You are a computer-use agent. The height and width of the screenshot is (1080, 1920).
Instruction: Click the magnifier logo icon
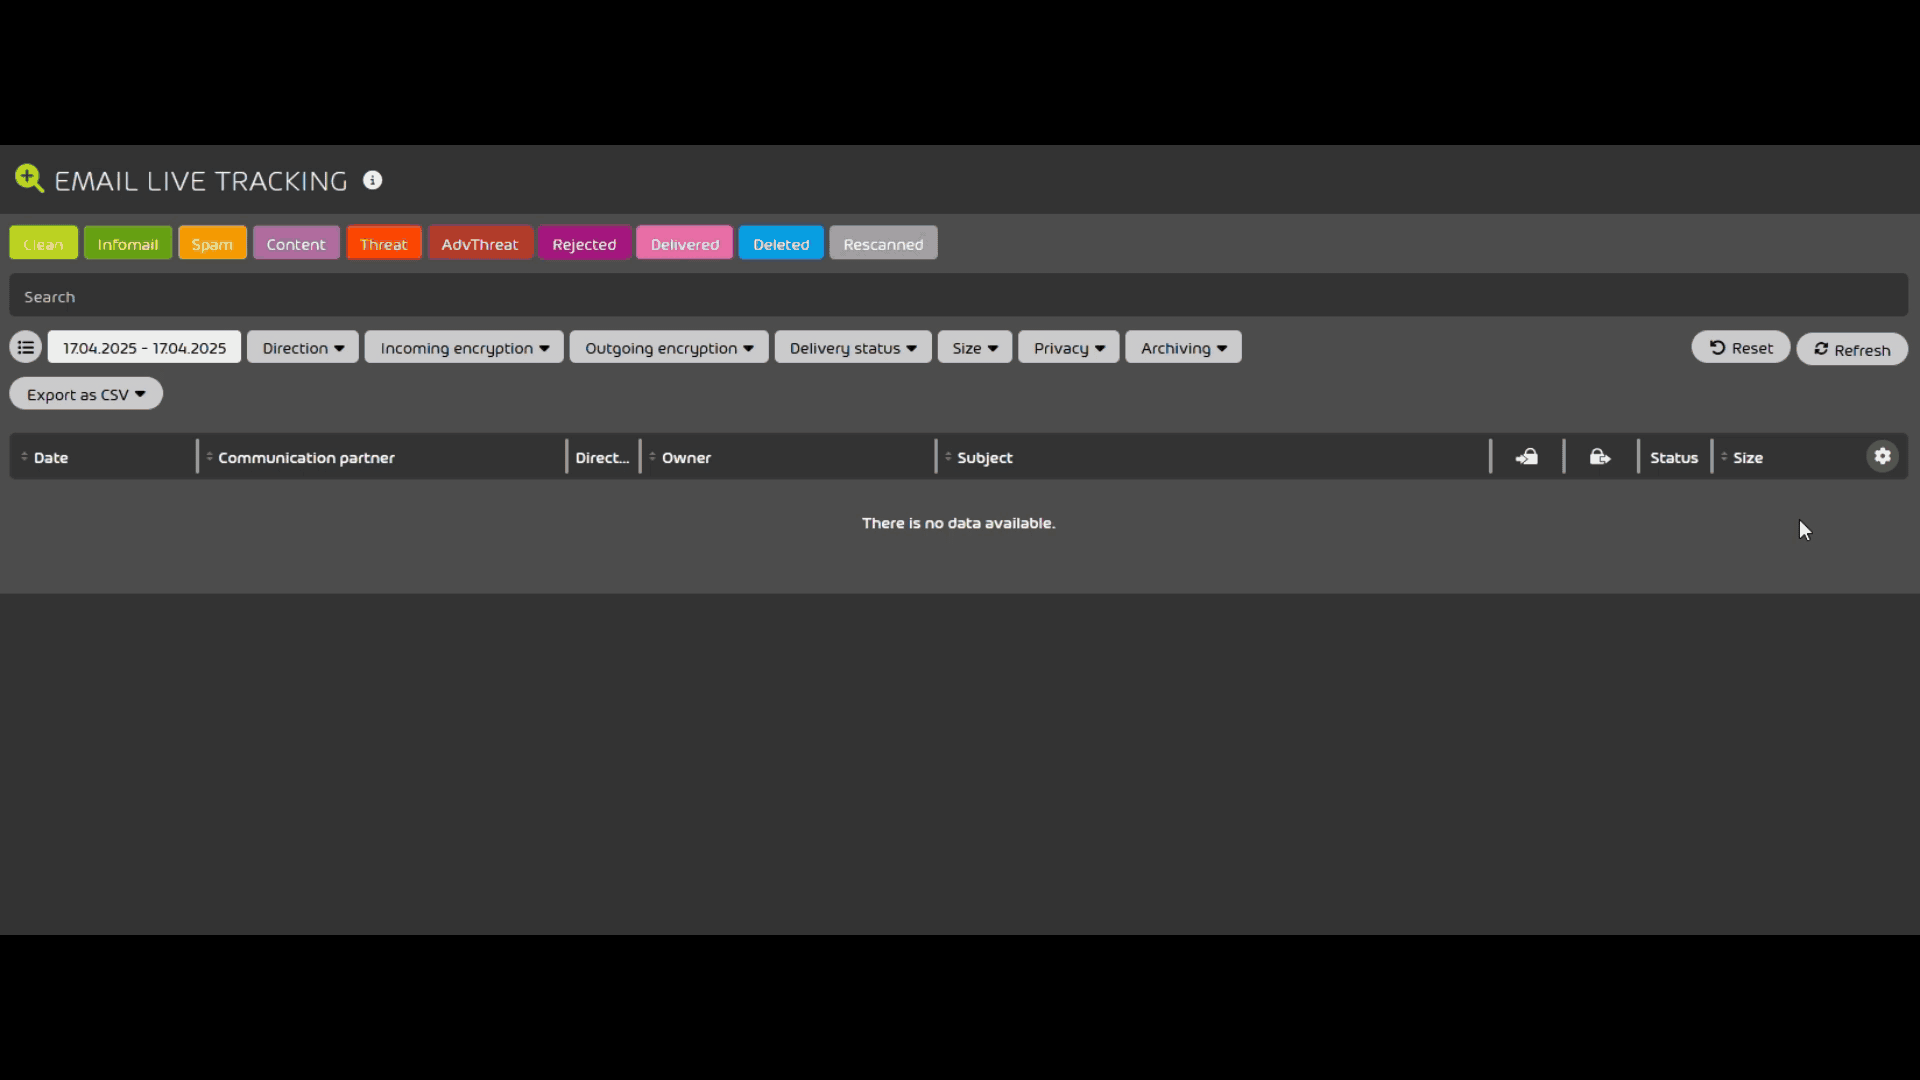coord(28,179)
